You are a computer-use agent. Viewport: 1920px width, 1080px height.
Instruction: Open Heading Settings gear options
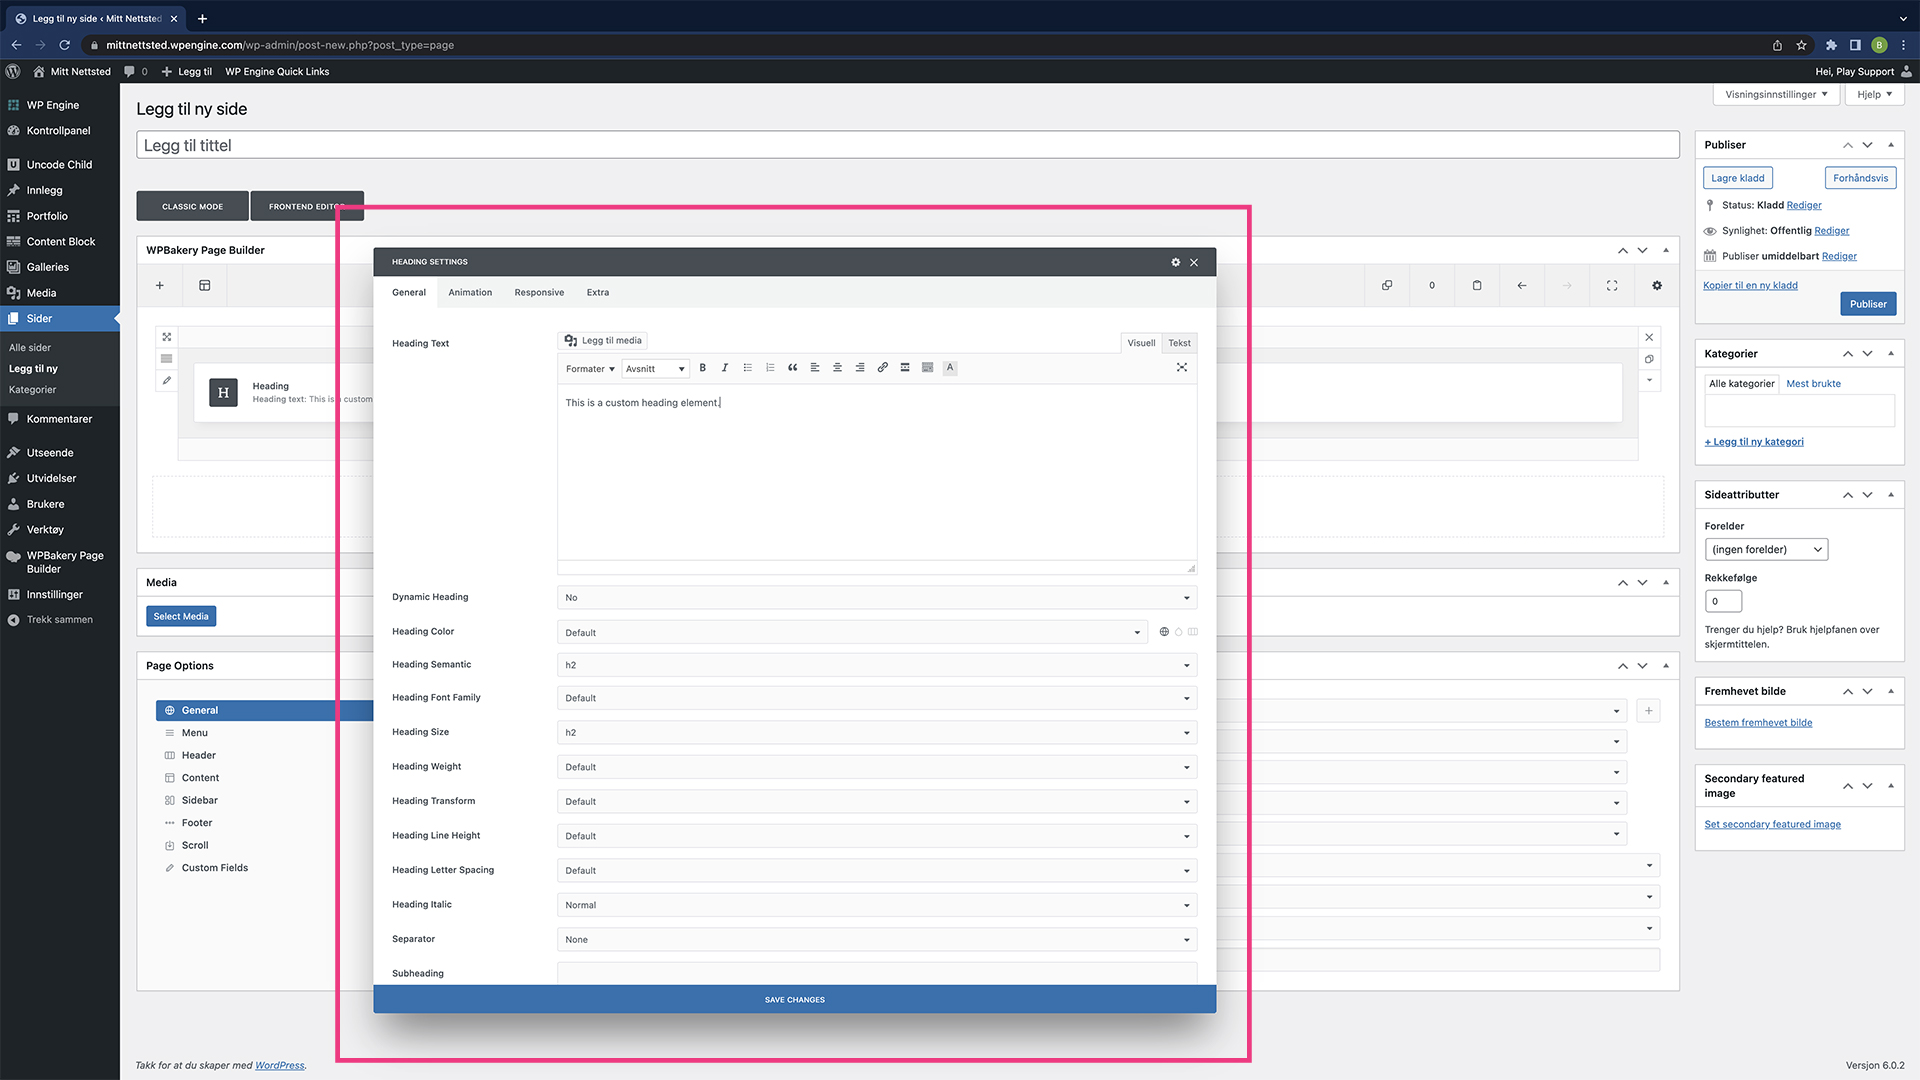point(1176,262)
